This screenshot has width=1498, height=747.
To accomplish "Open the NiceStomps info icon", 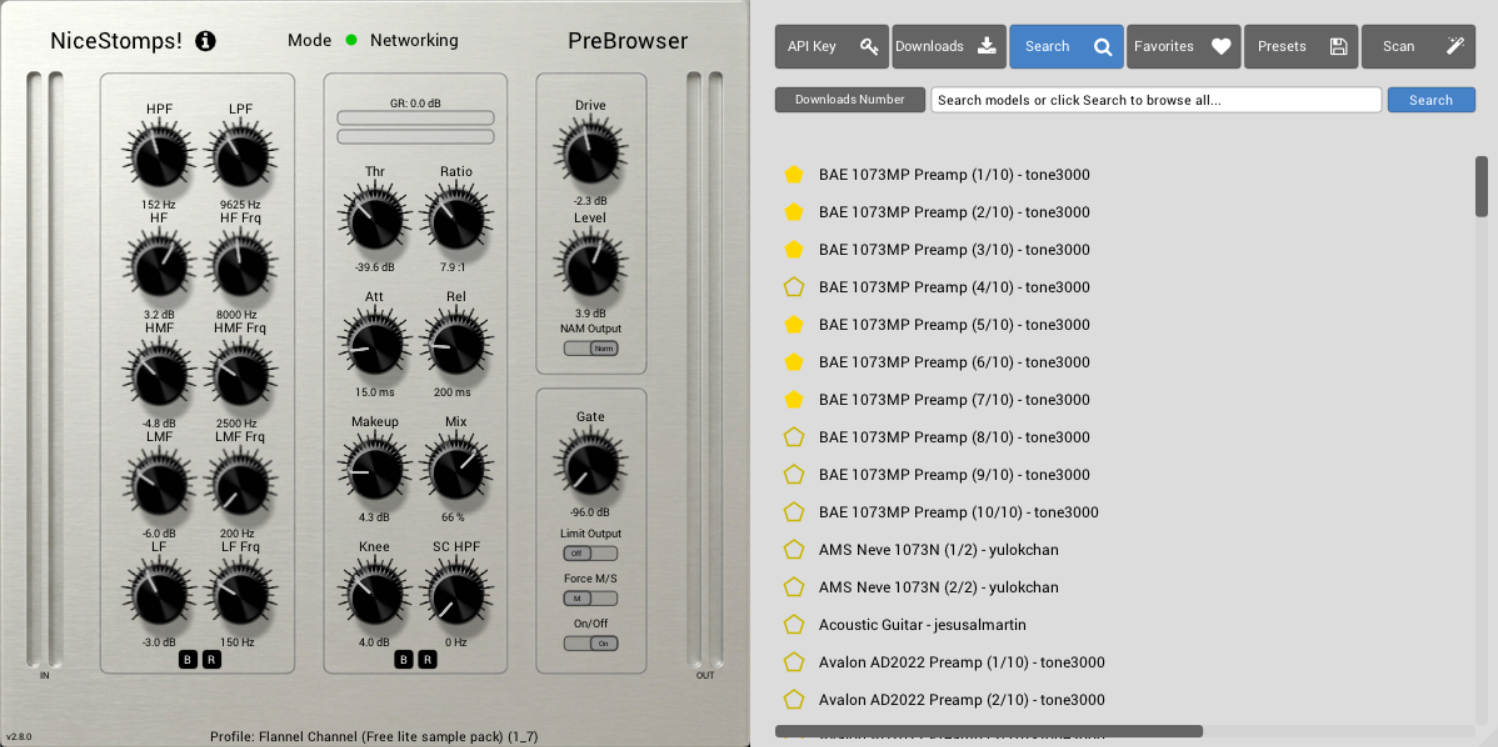I will [205, 41].
